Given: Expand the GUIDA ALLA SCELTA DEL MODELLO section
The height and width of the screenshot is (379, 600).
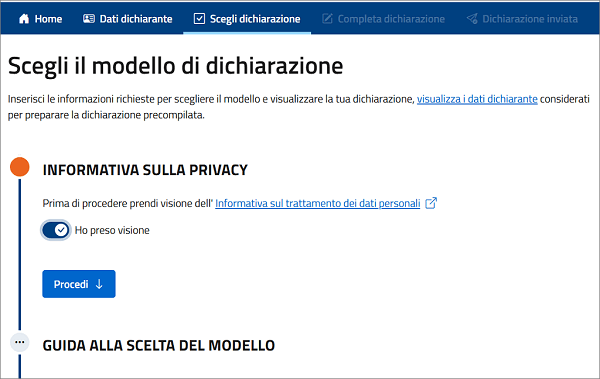Looking at the screenshot, I should click(158, 345).
